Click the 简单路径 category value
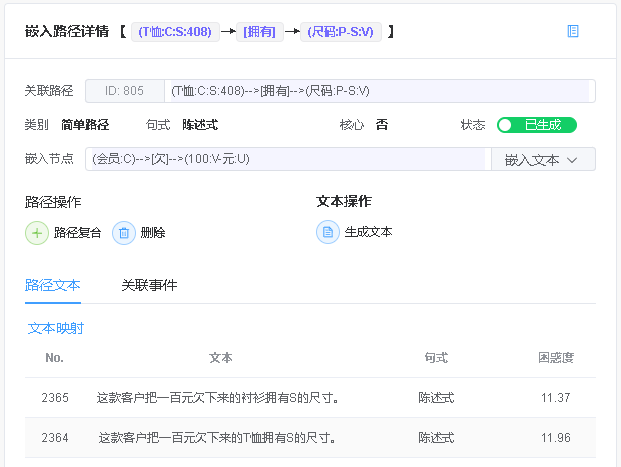Screen dimensions: 621x467 coord(85,125)
